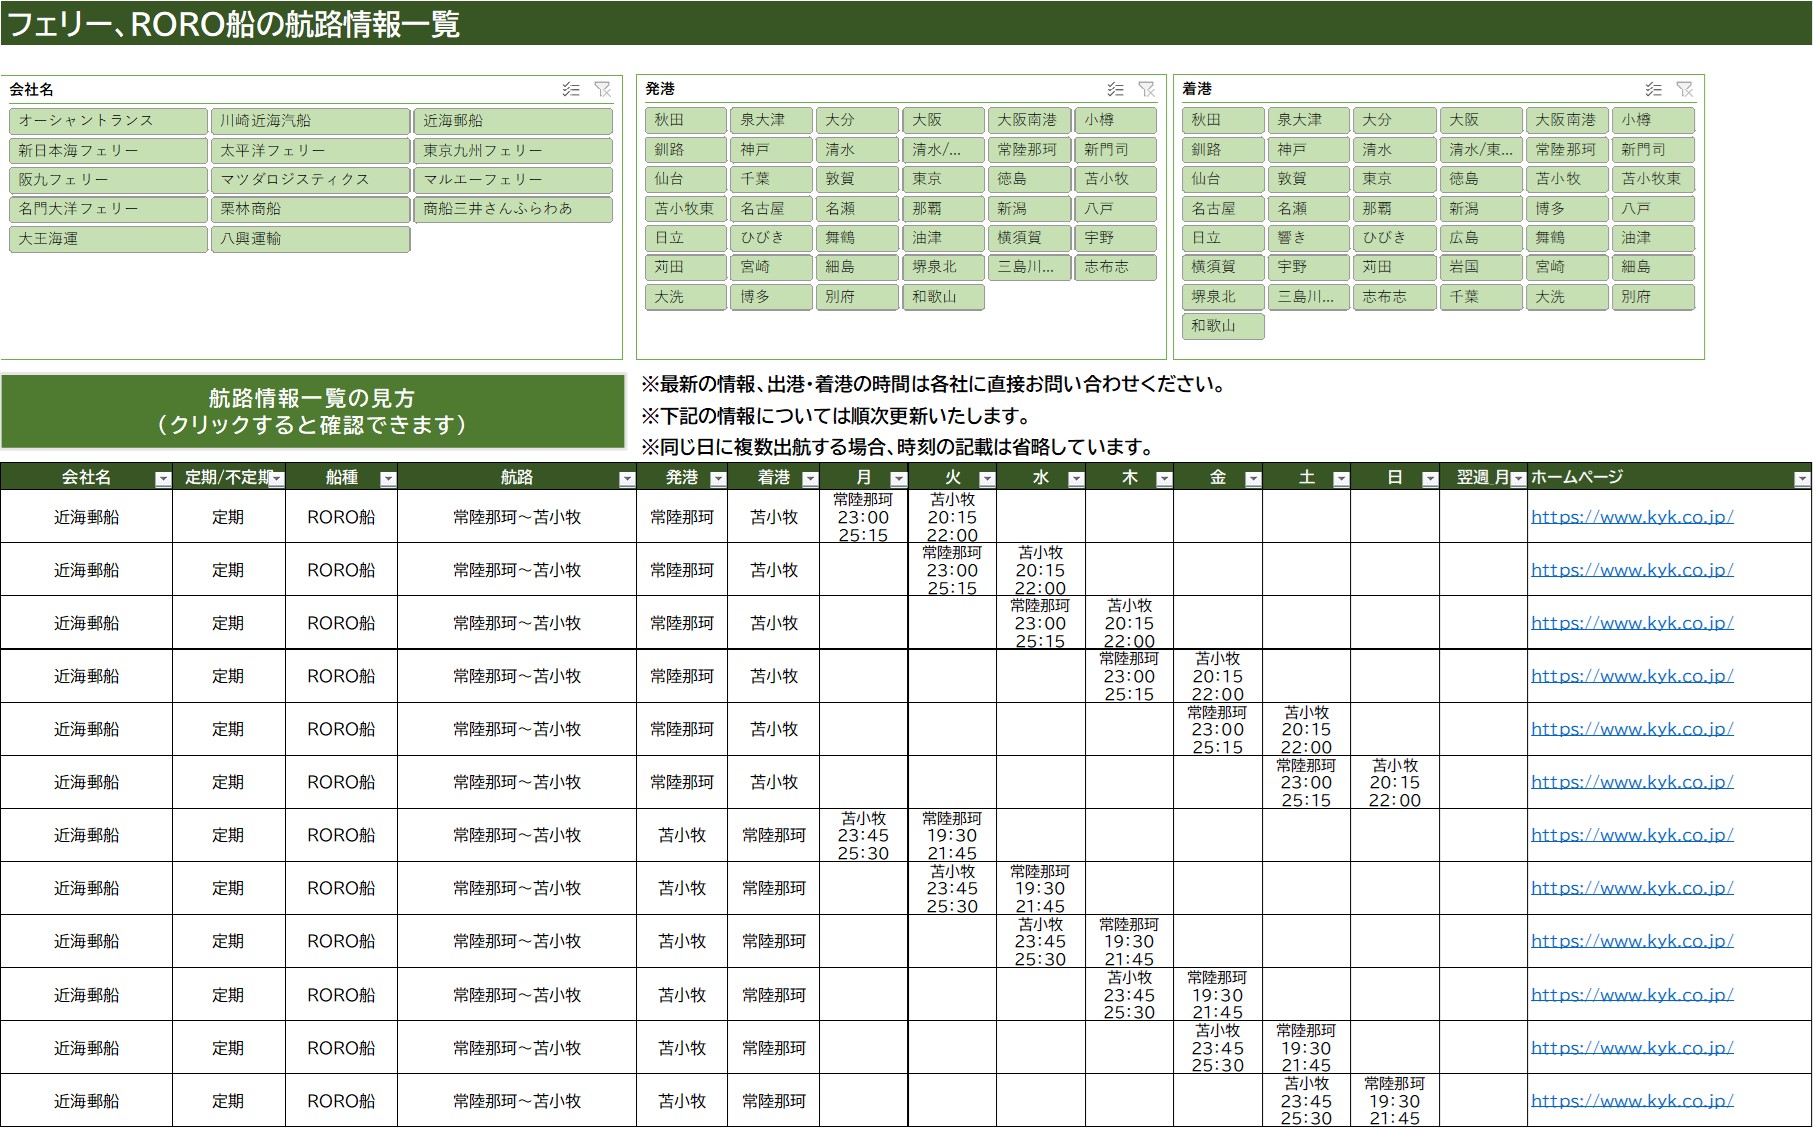Click 航路情報一覧の見方 green button

(x=313, y=411)
